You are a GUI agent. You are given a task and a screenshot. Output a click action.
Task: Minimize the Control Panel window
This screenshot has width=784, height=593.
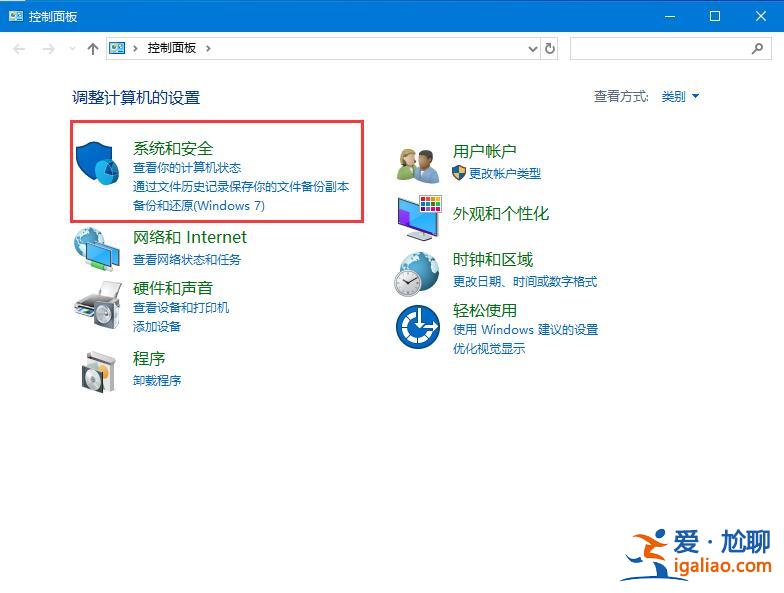tap(670, 16)
